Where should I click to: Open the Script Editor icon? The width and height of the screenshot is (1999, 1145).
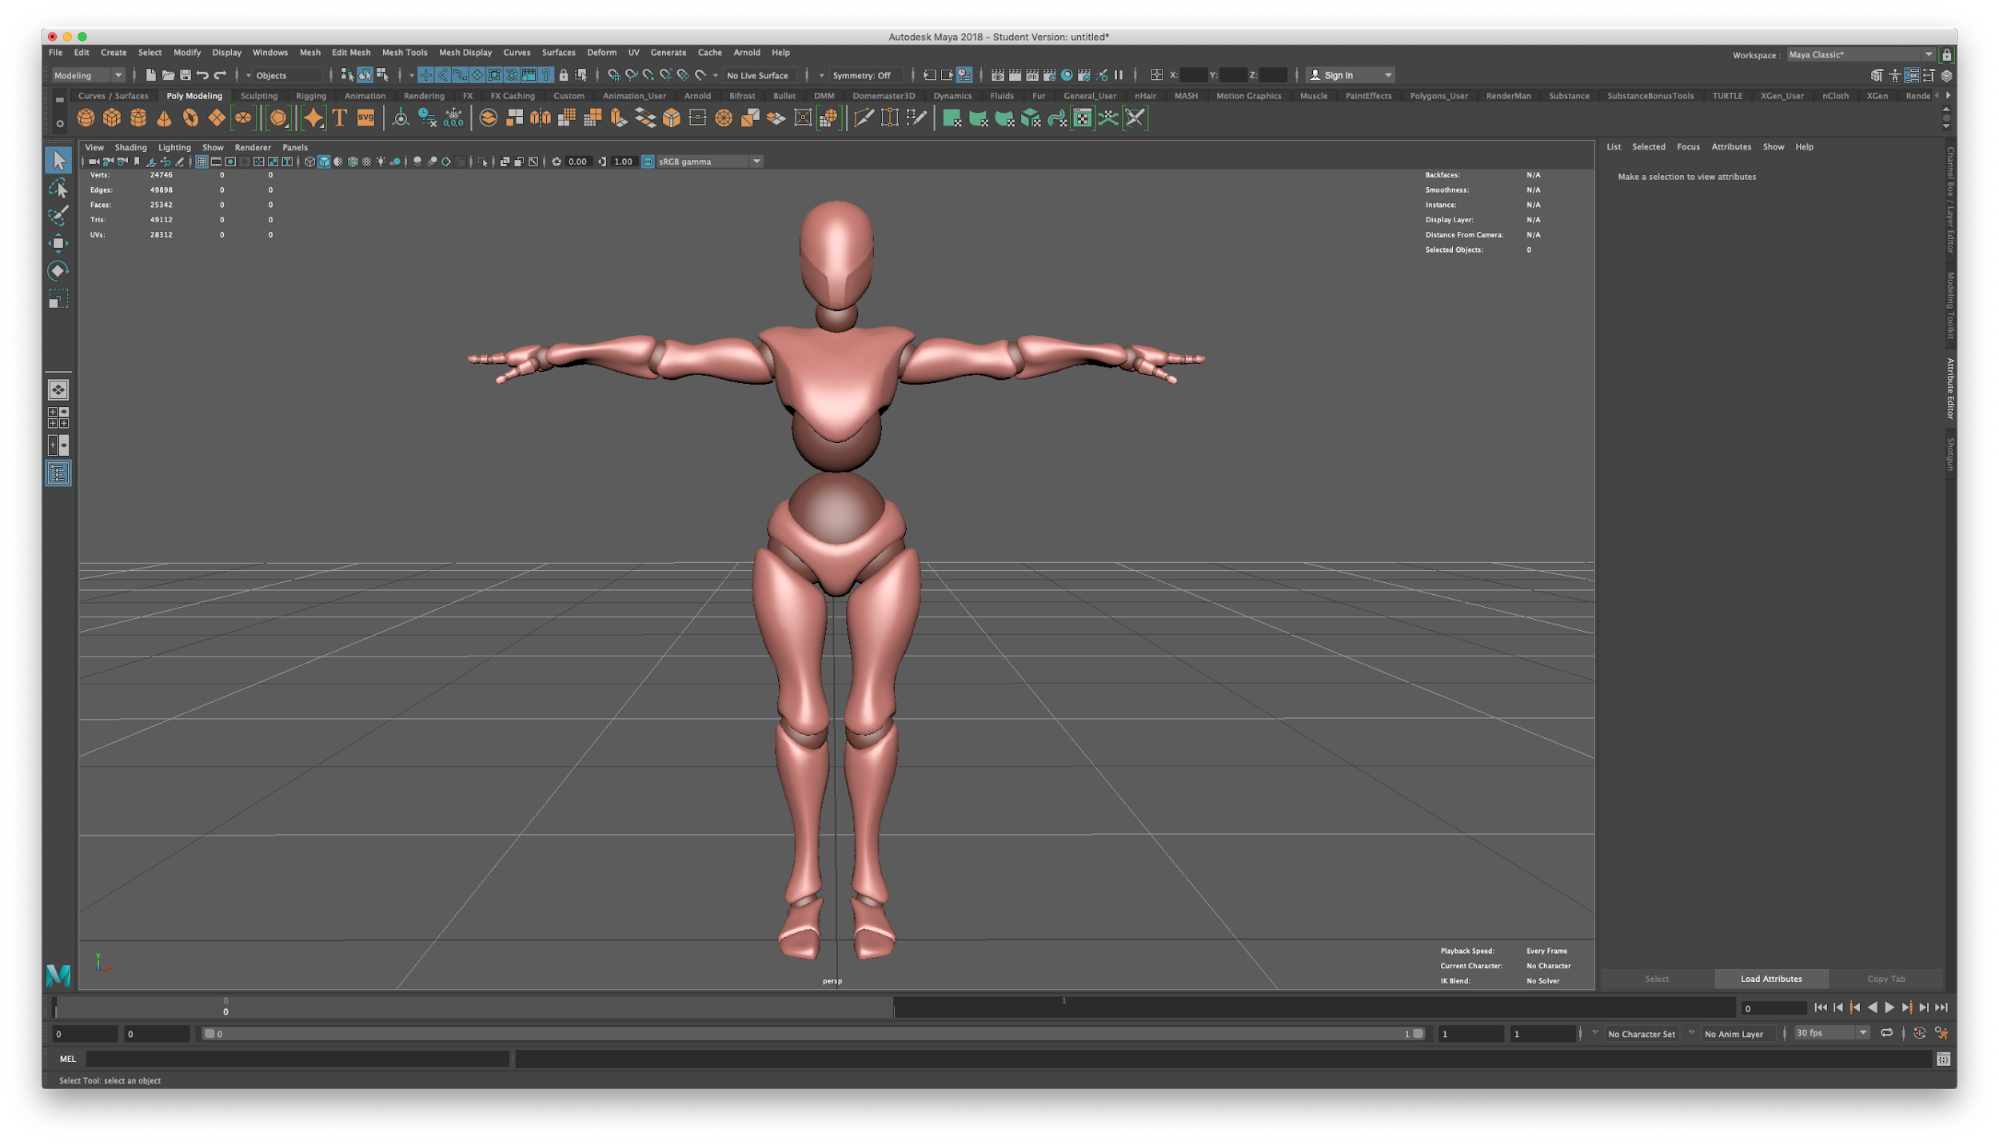click(1943, 1059)
